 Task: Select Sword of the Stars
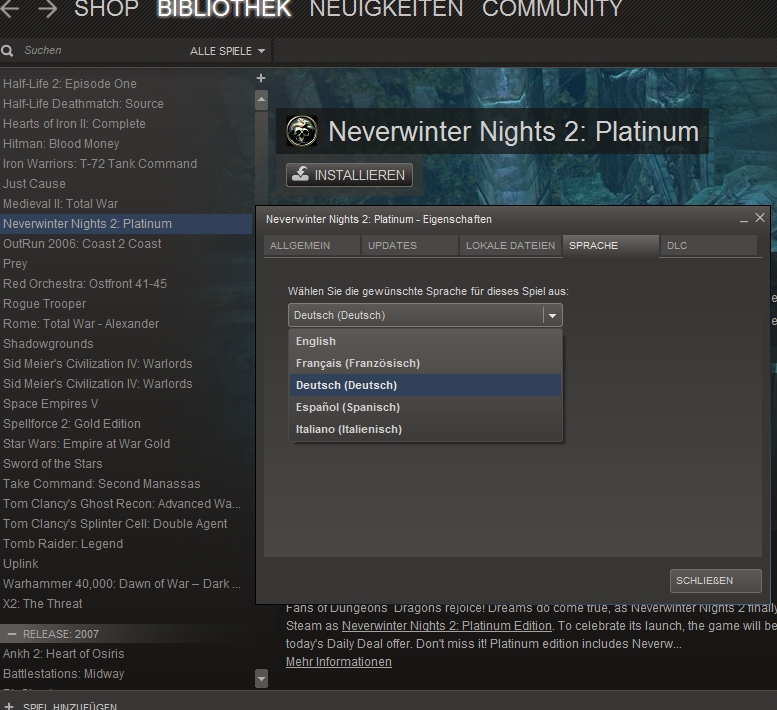coord(126,464)
